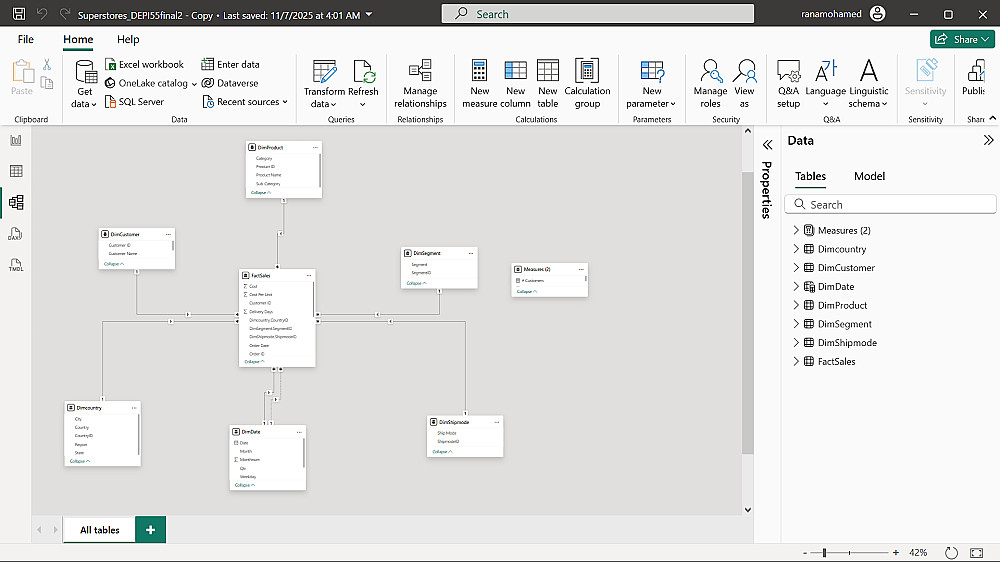This screenshot has height=562, width=1000.
Task: Switch to Tables tab in Data pane
Action: (x=810, y=176)
